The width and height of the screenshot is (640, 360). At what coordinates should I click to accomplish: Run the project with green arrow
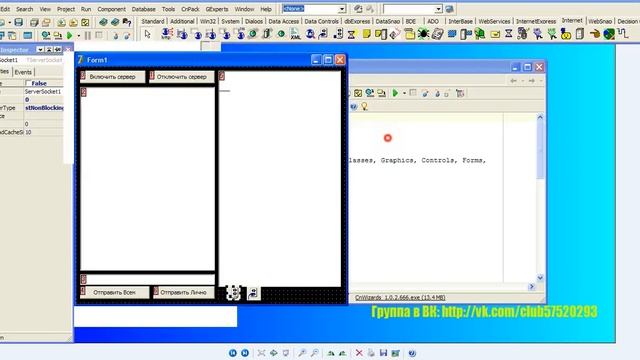tap(69, 36)
